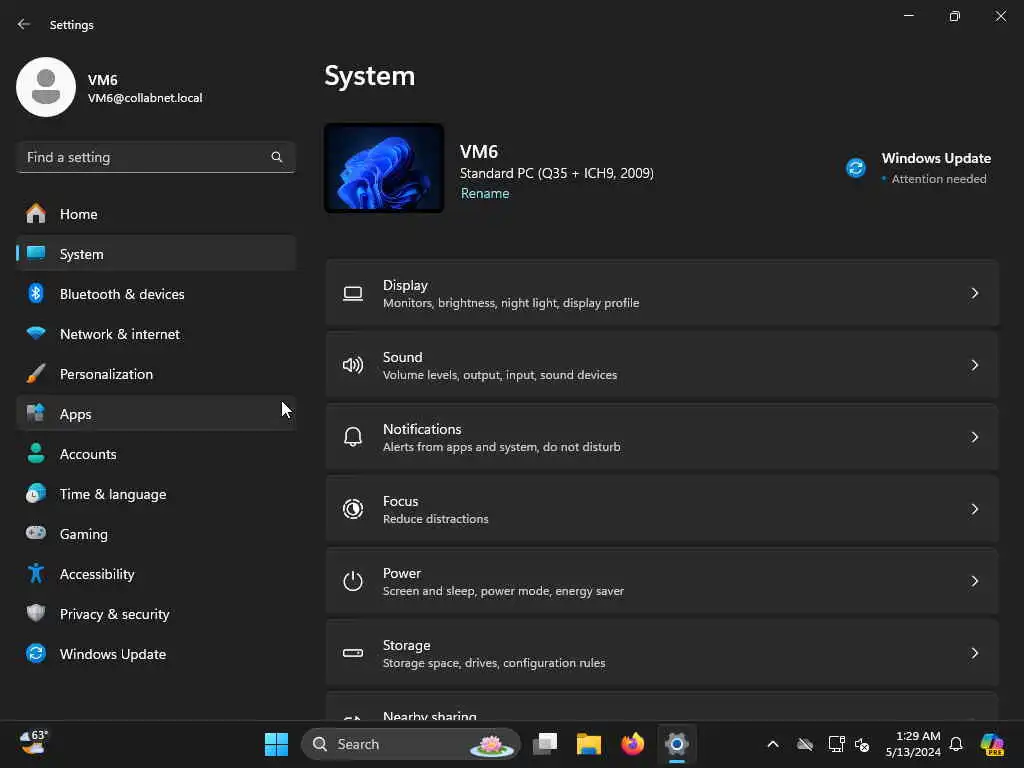Click Standard PC (Q35 + ICH9, 2009) text
Image resolution: width=1024 pixels, height=768 pixels.
556,173
